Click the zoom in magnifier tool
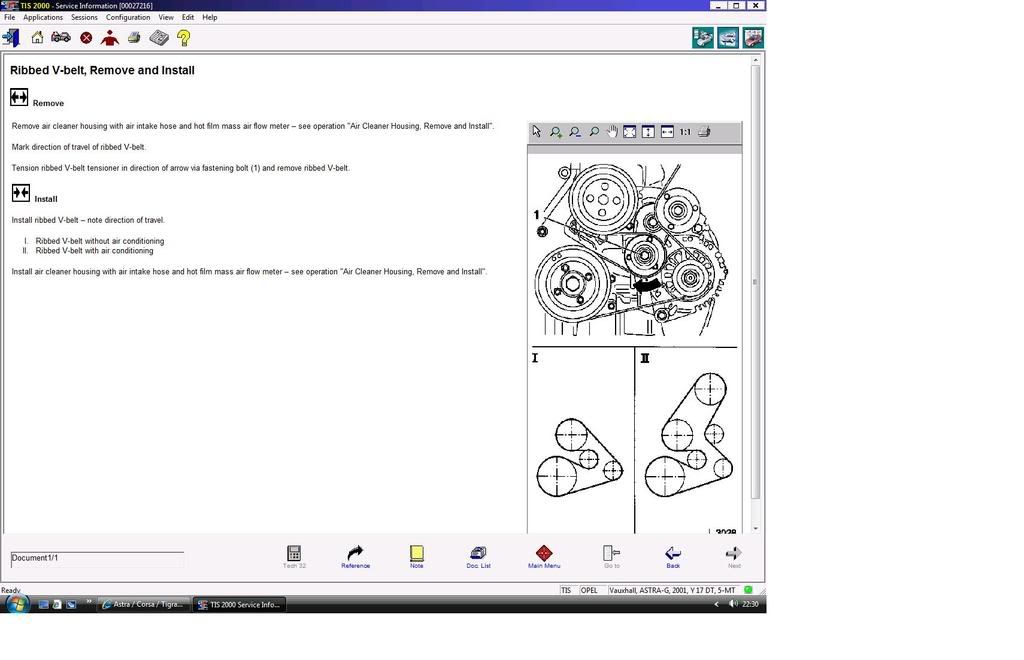The height and width of the screenshot is (660, 1024). point(556,132)
